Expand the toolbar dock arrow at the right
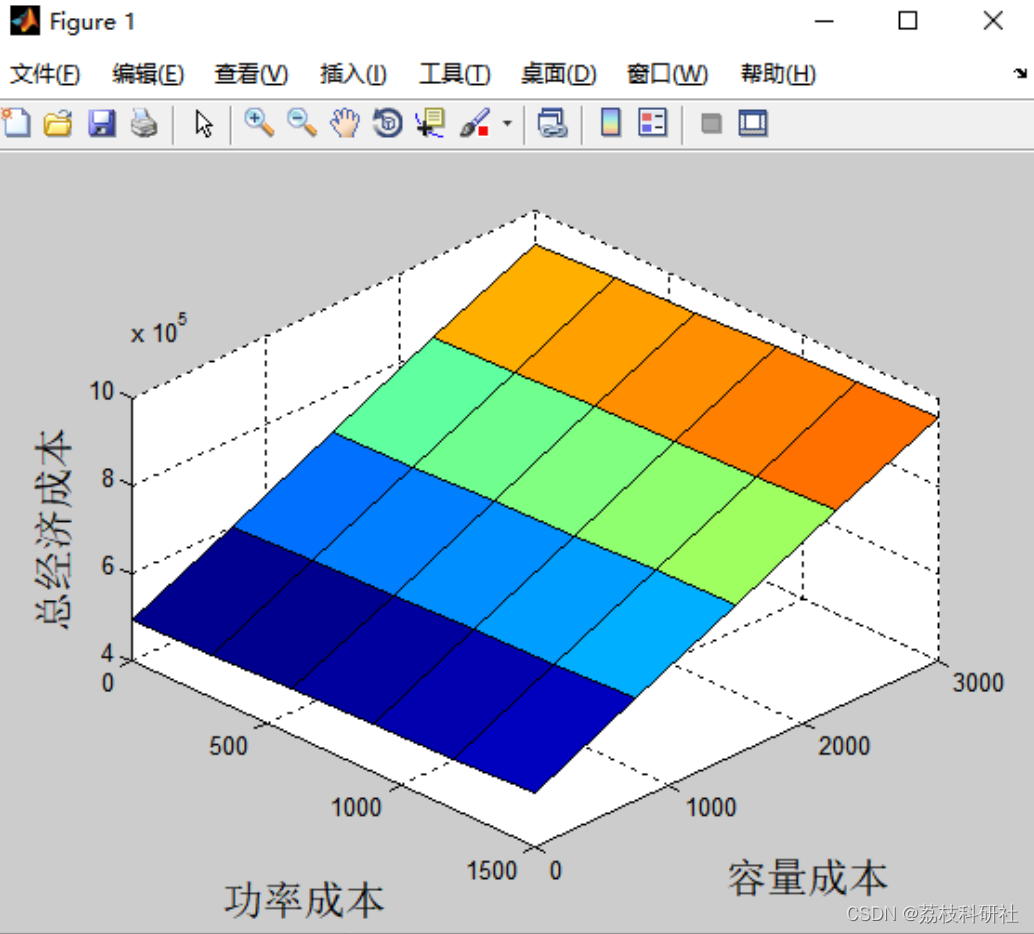Screen dimensions: 1034x934 click(x=1020, y=73)
